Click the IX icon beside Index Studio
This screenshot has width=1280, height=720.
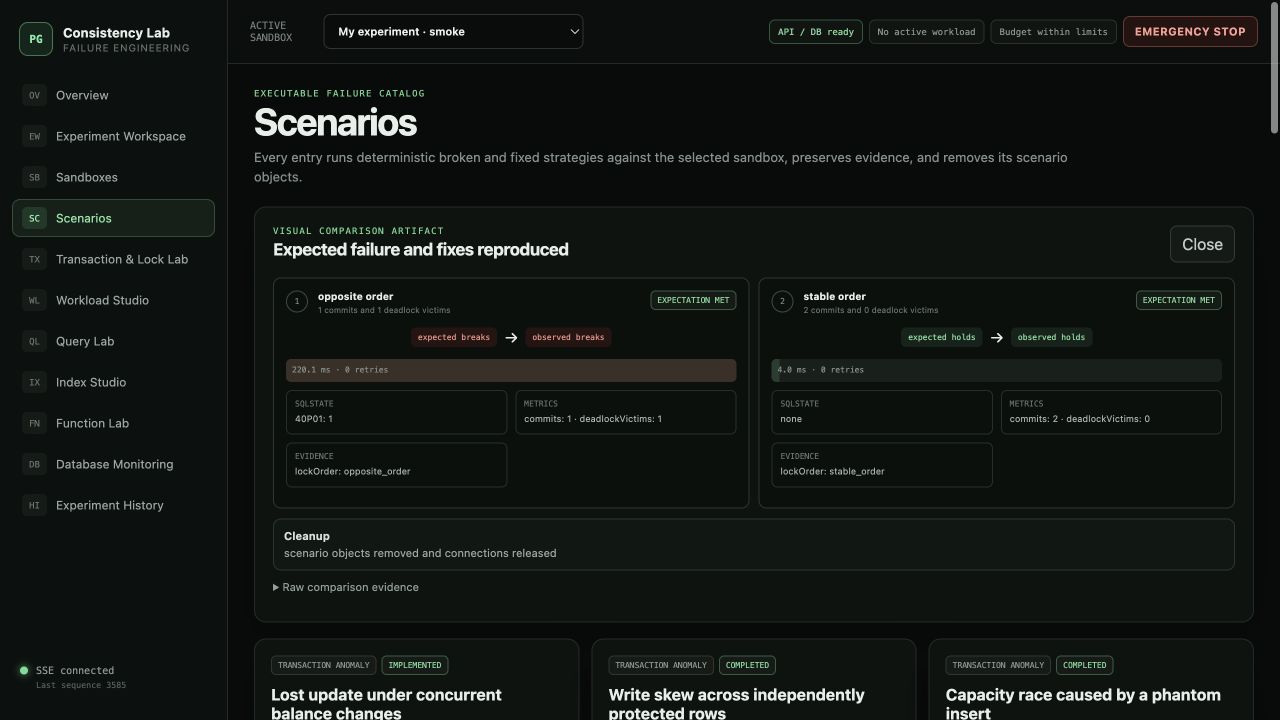(34, 382)
